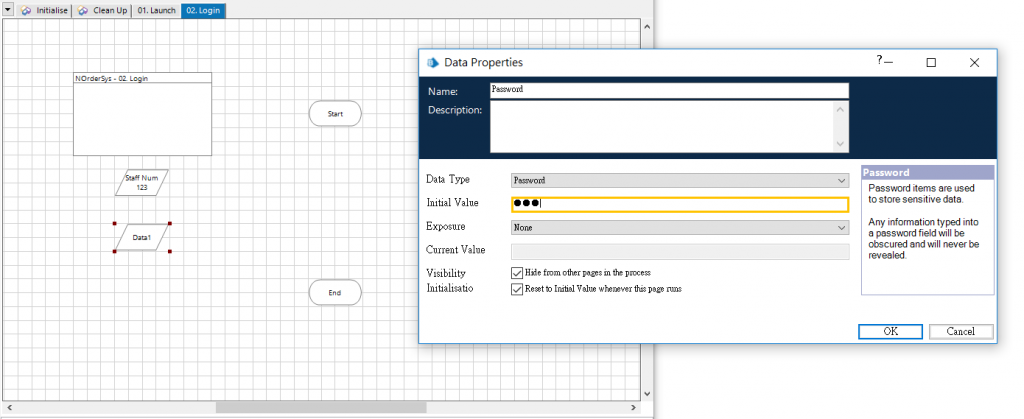Select the Start stage on canvas

coord(335,114)
